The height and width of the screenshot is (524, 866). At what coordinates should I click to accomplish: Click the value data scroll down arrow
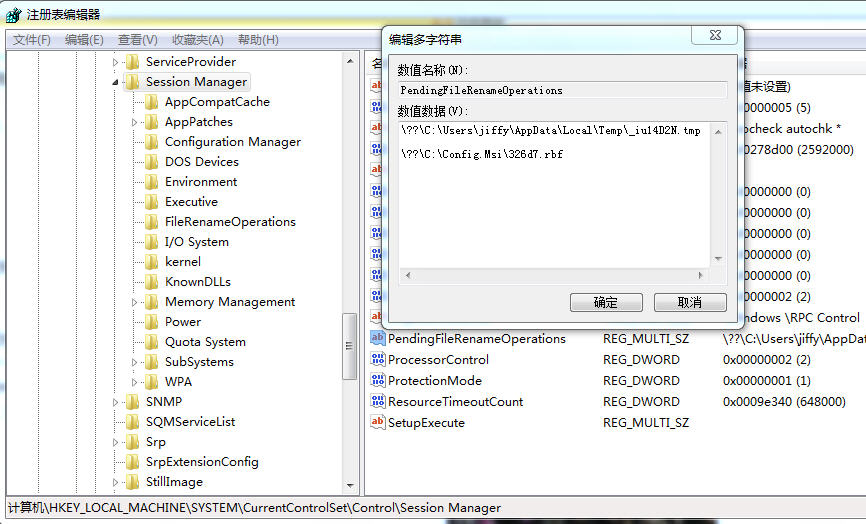pos(718,258)
